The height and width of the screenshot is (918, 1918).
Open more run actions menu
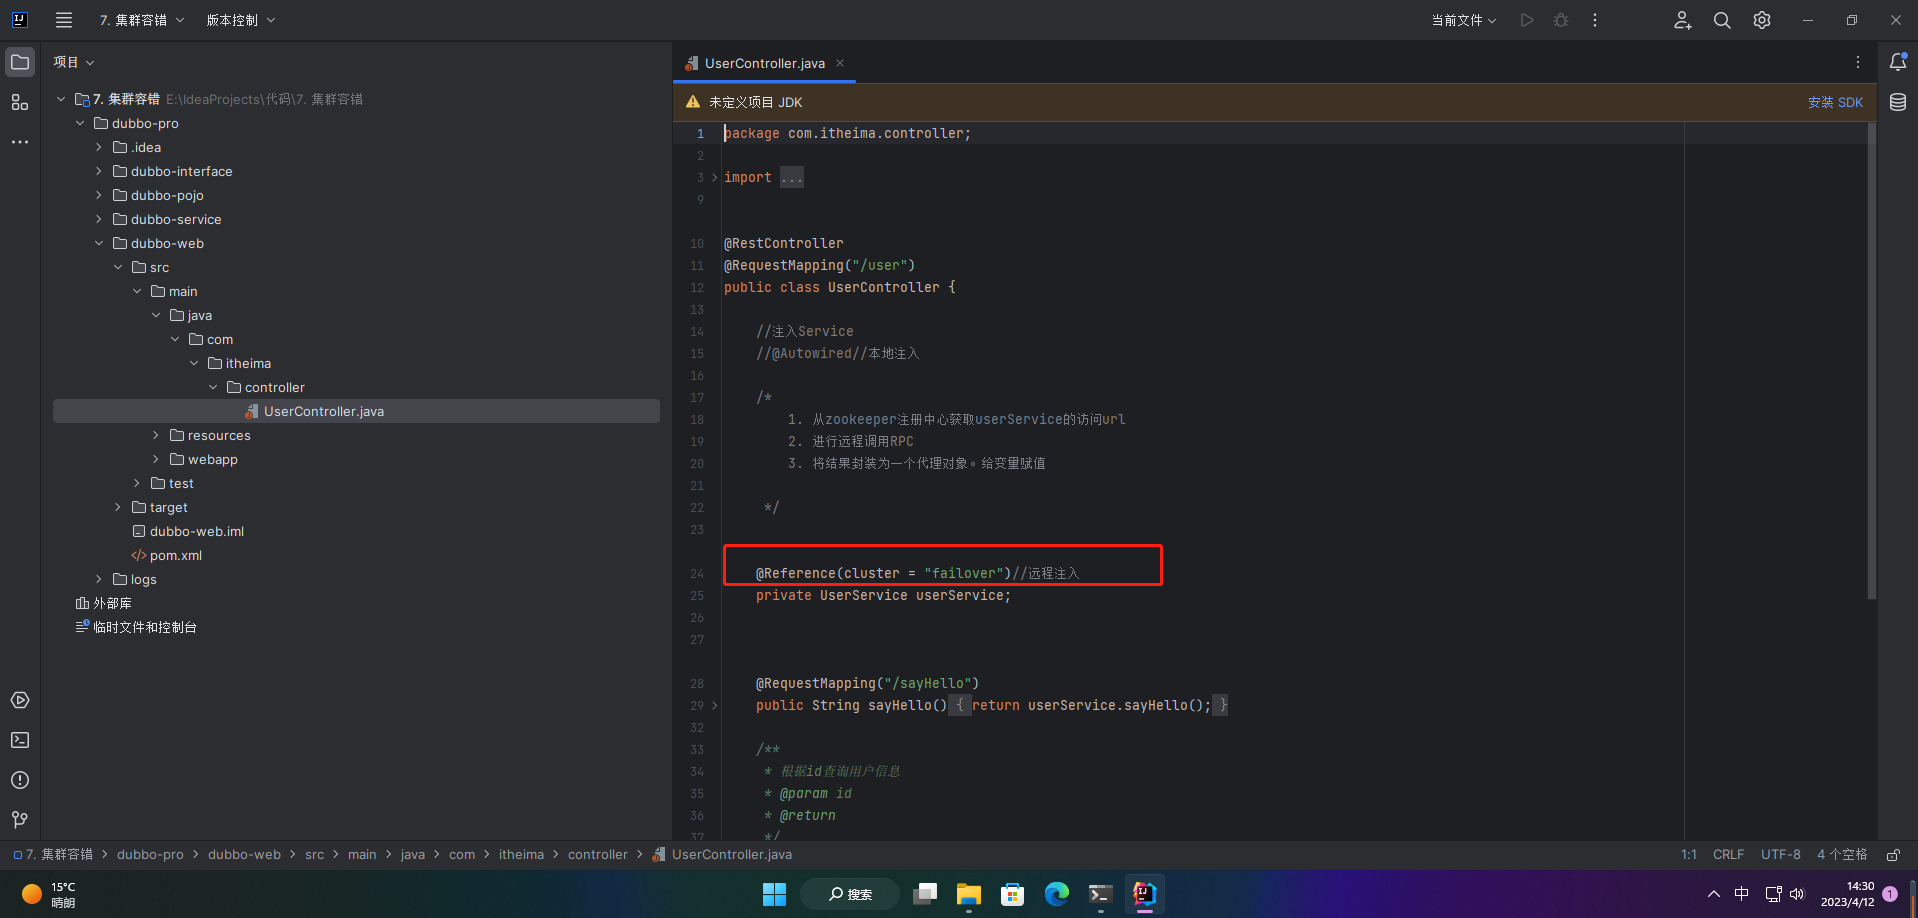[1595, 20]
